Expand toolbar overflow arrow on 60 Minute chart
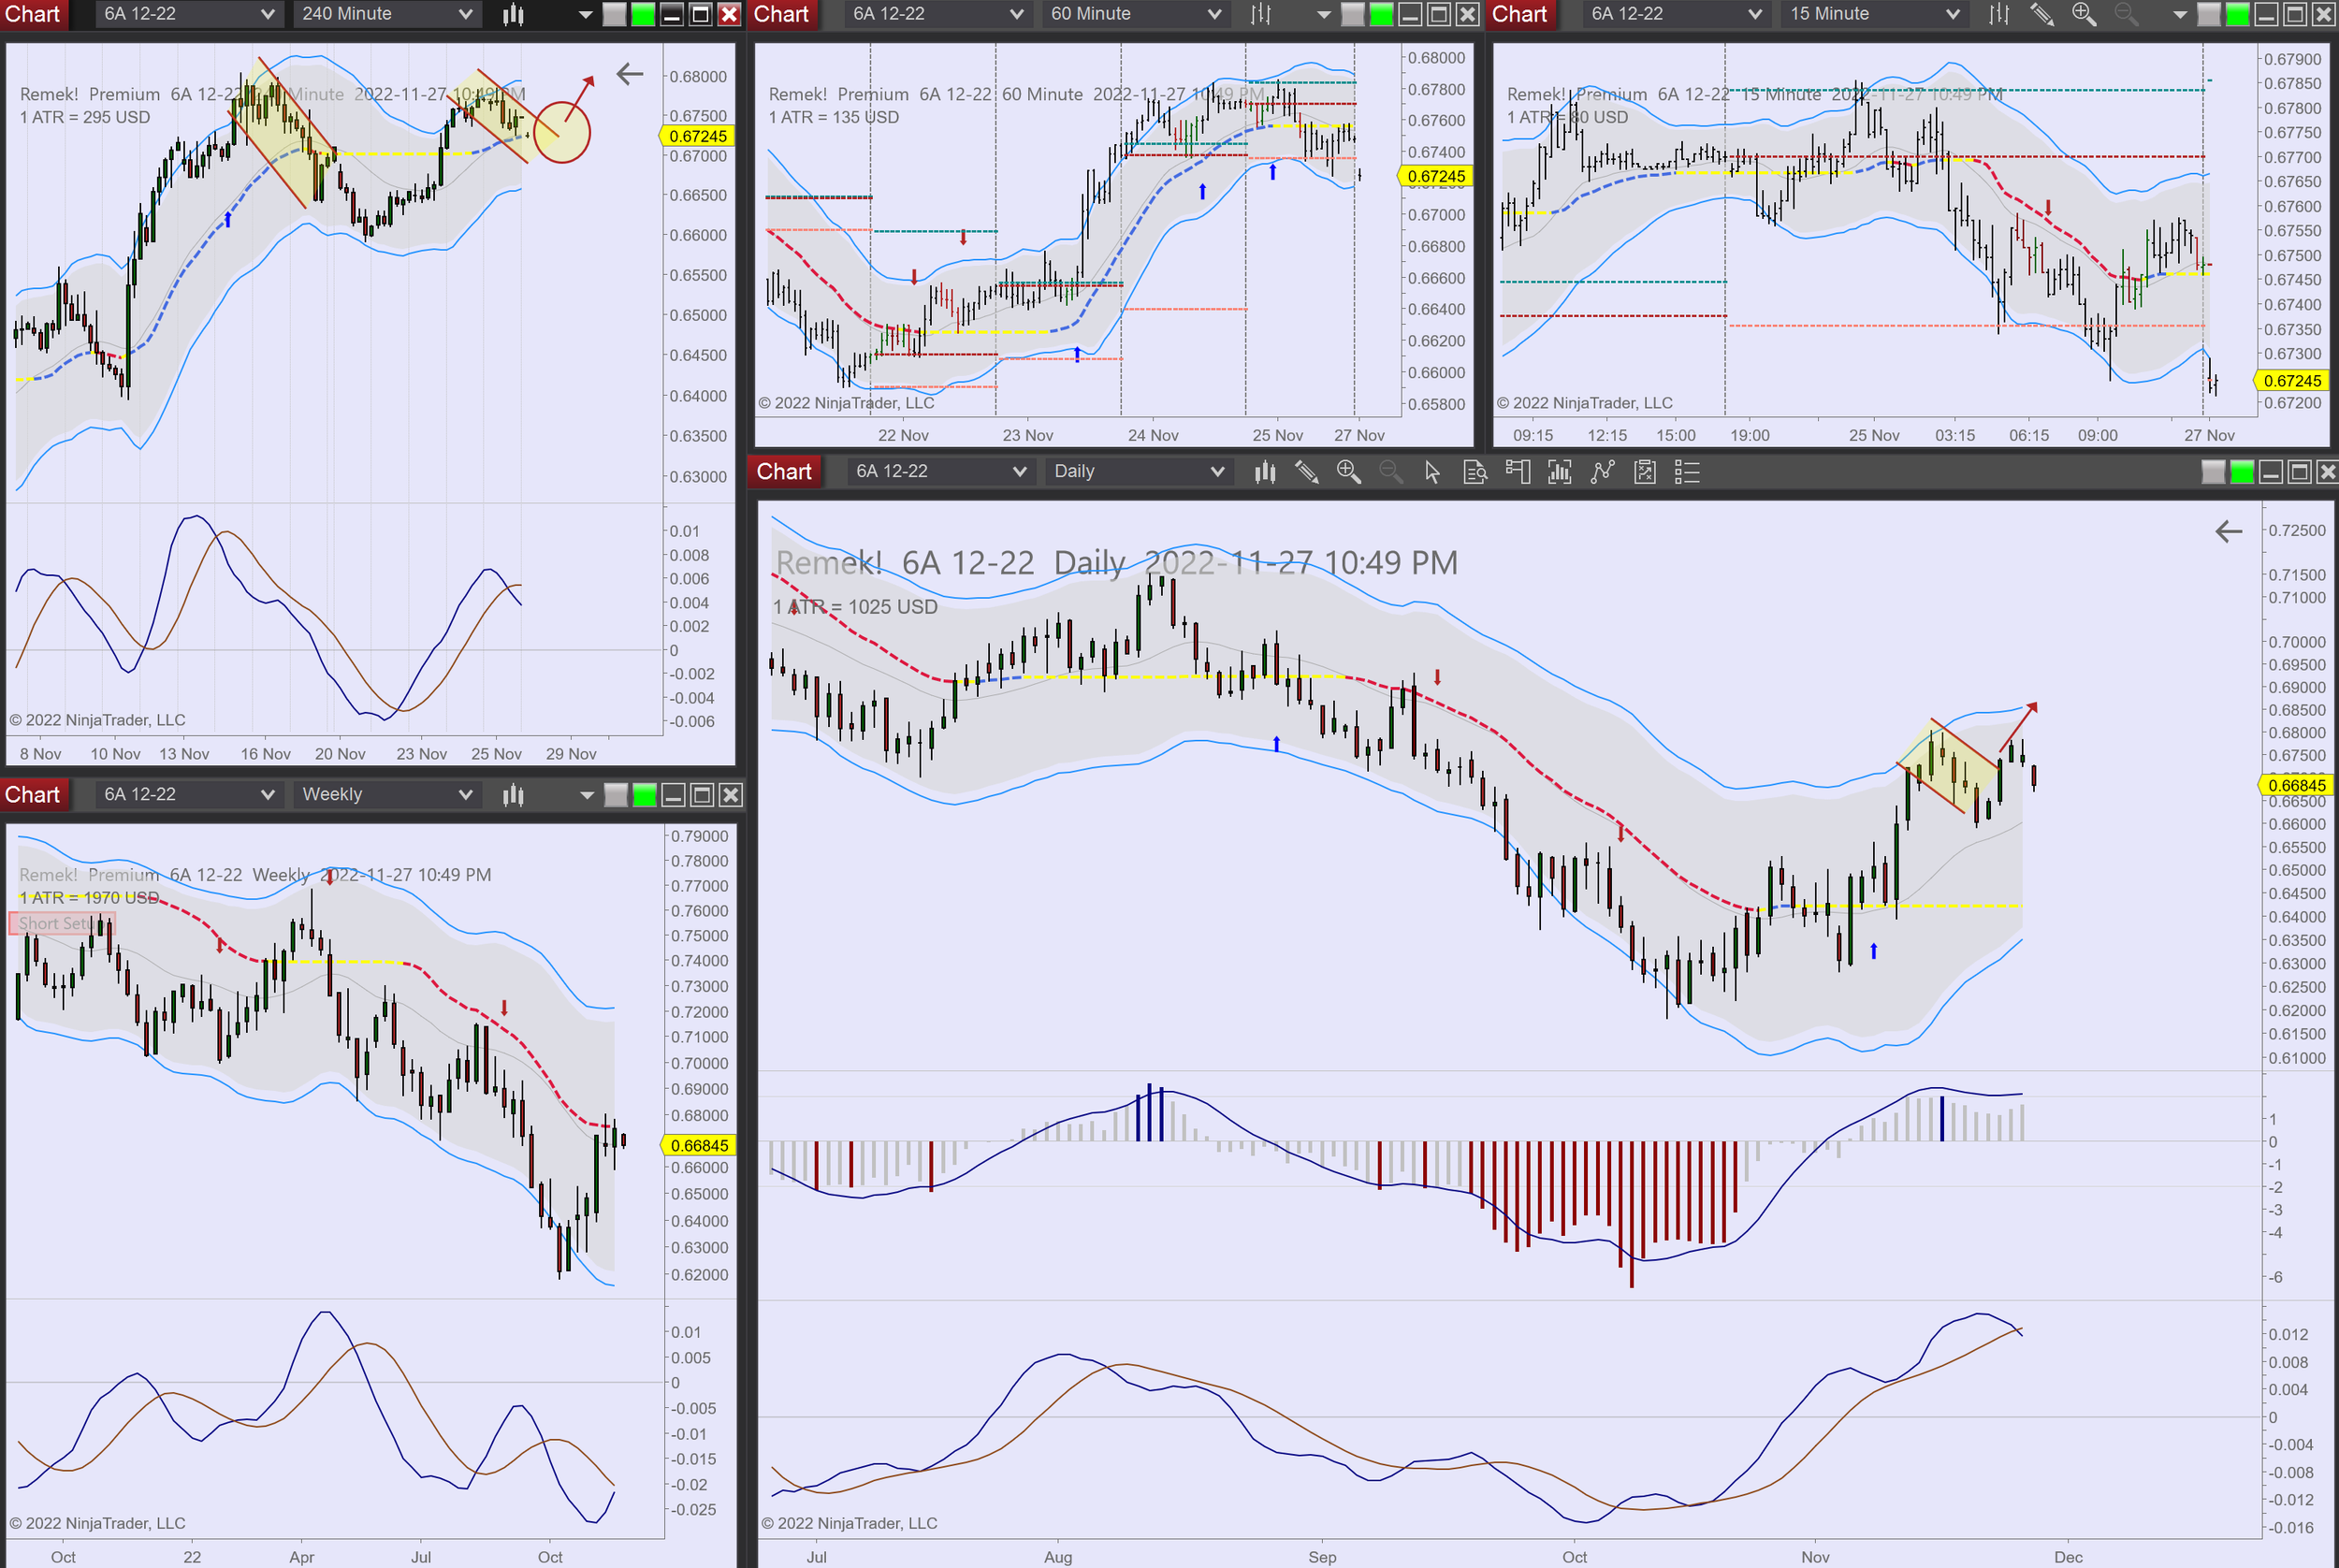 tap(1323, 14)
